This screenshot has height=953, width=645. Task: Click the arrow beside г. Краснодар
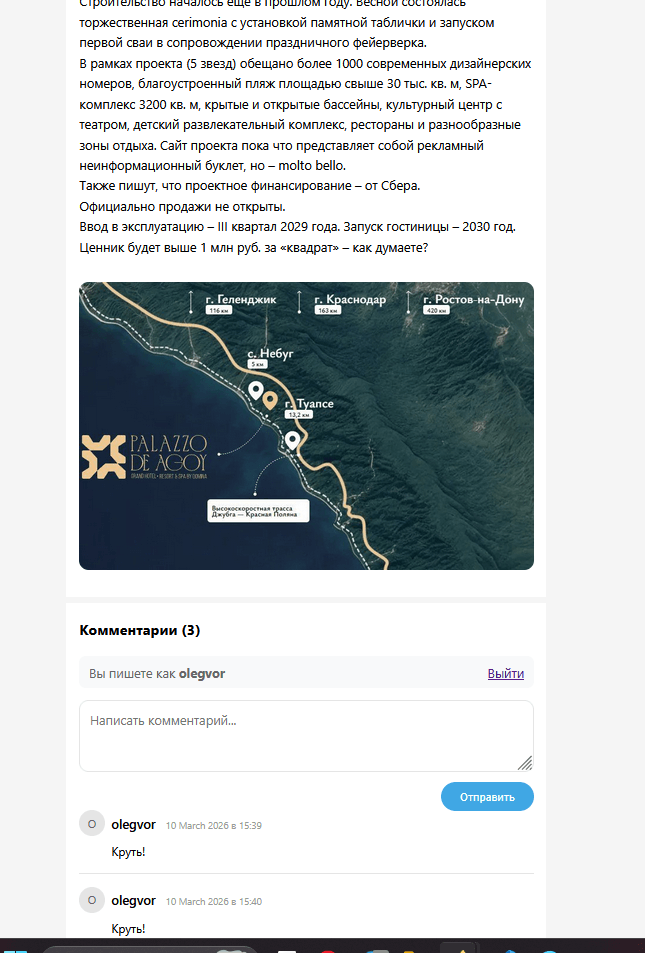point(300,302)
